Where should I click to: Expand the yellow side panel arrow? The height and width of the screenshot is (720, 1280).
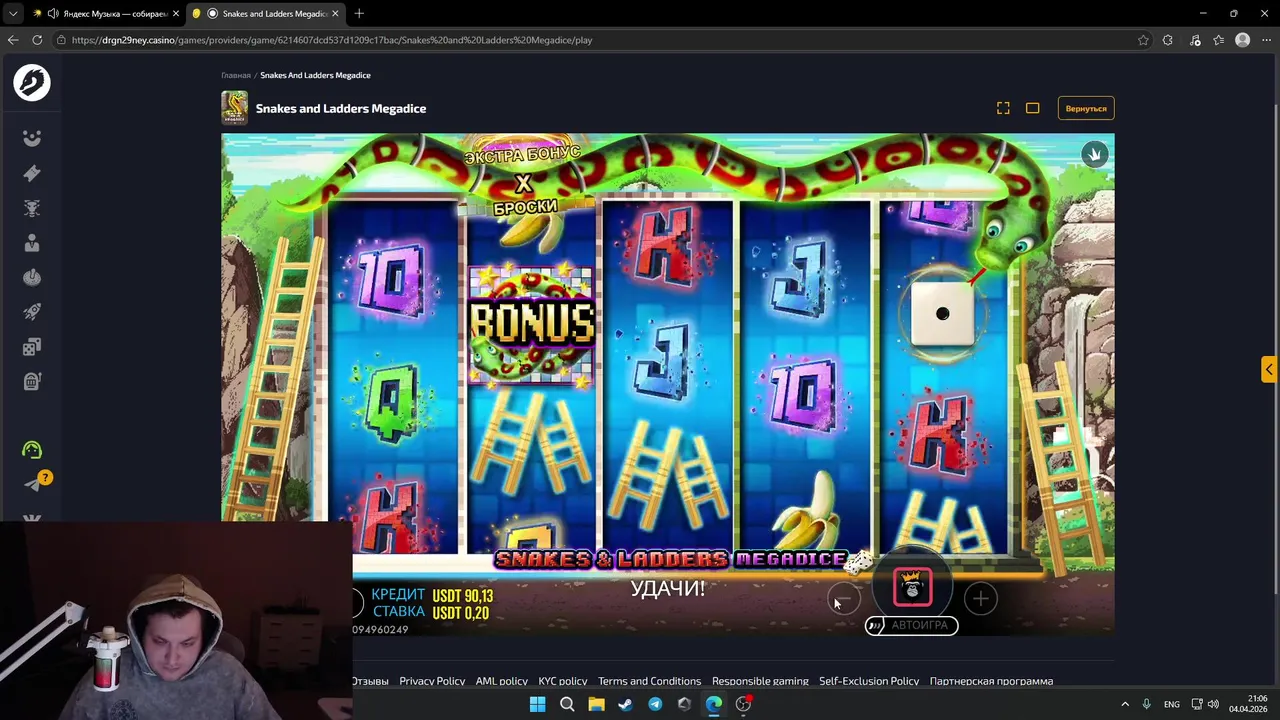coord(1268,369)
